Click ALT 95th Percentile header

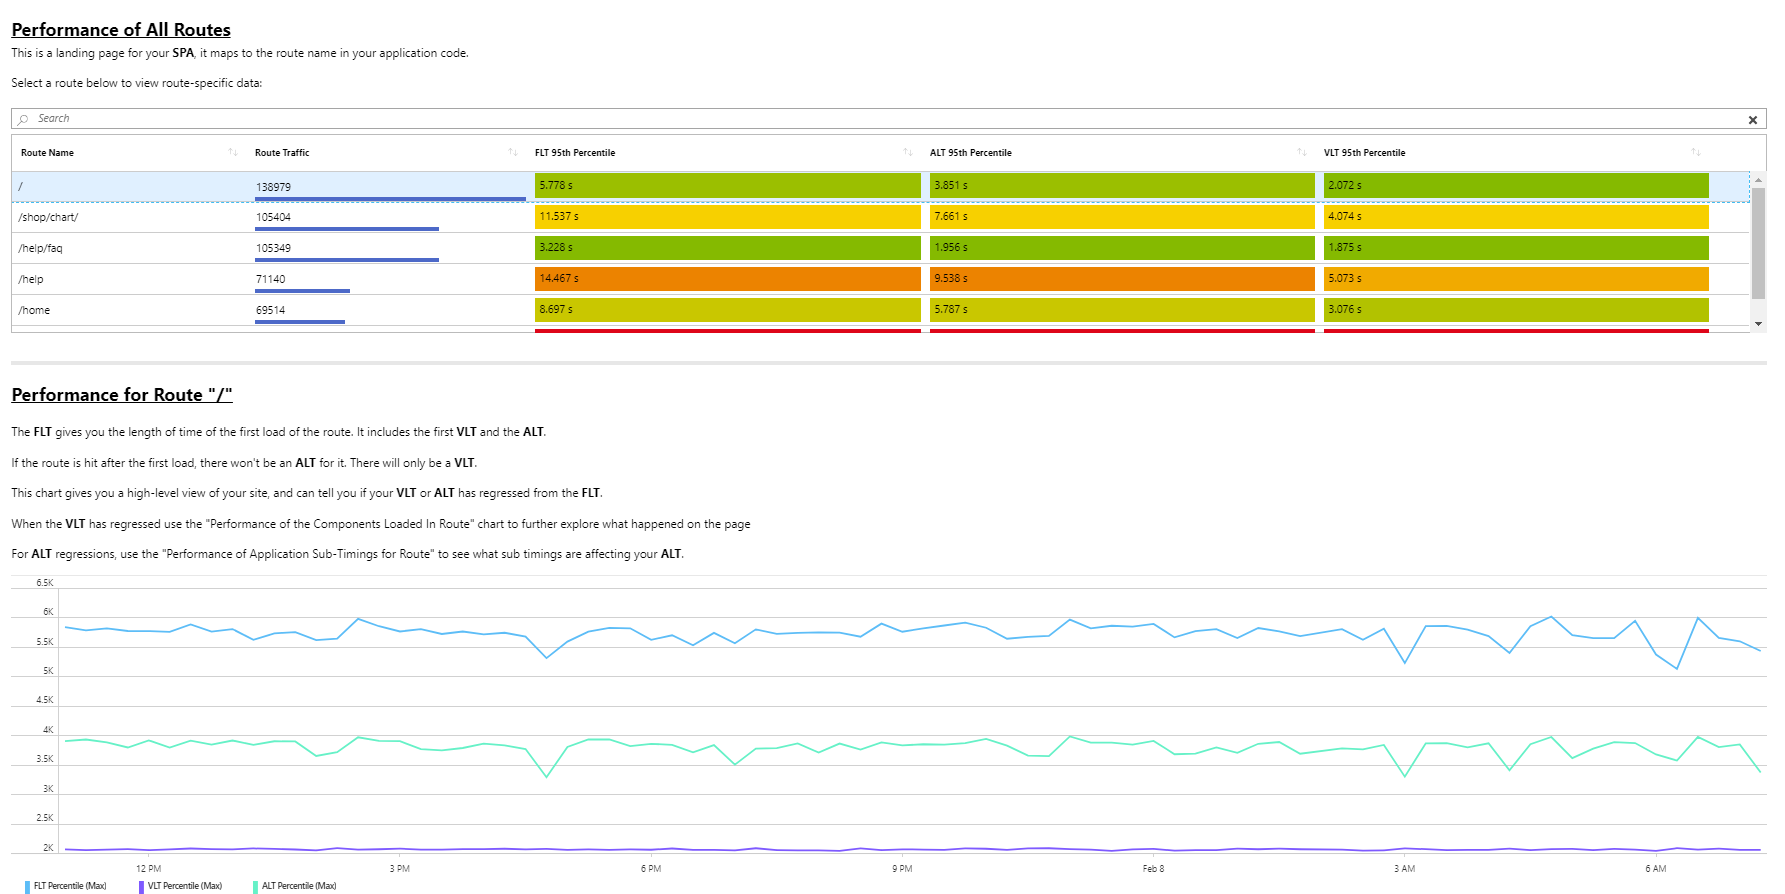point(970,153)
